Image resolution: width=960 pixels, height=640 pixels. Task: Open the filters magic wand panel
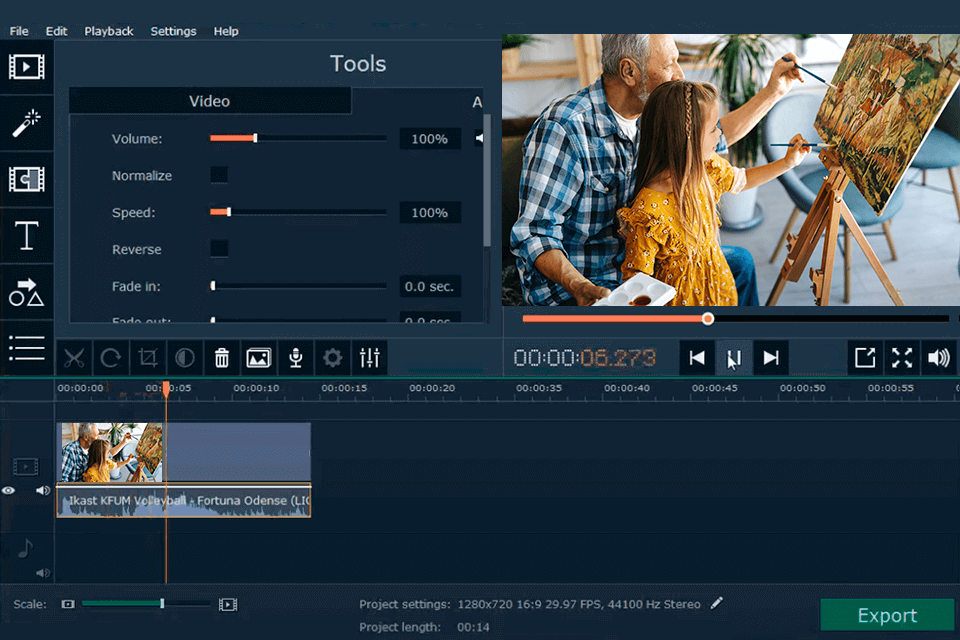click(x=26, y=123)
